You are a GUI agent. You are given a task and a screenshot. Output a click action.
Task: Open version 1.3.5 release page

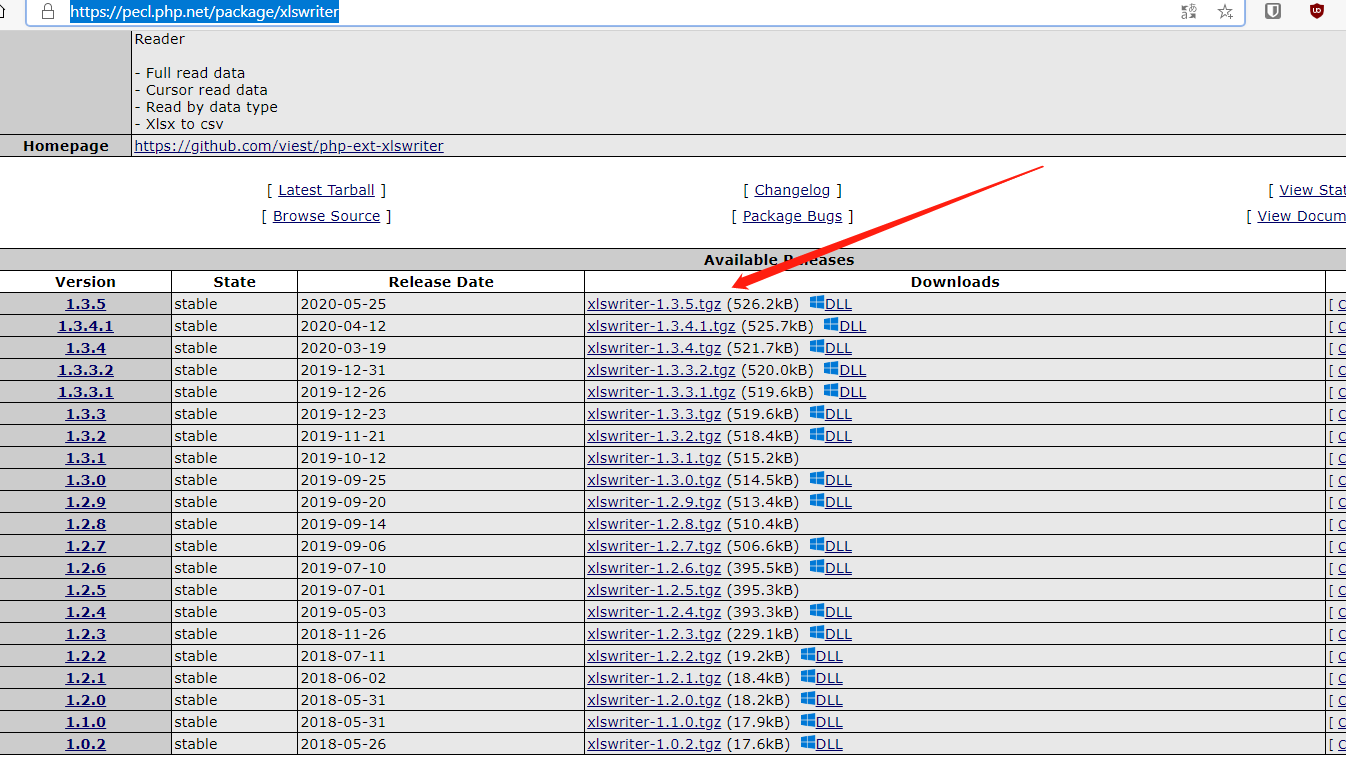coord(86,304)
